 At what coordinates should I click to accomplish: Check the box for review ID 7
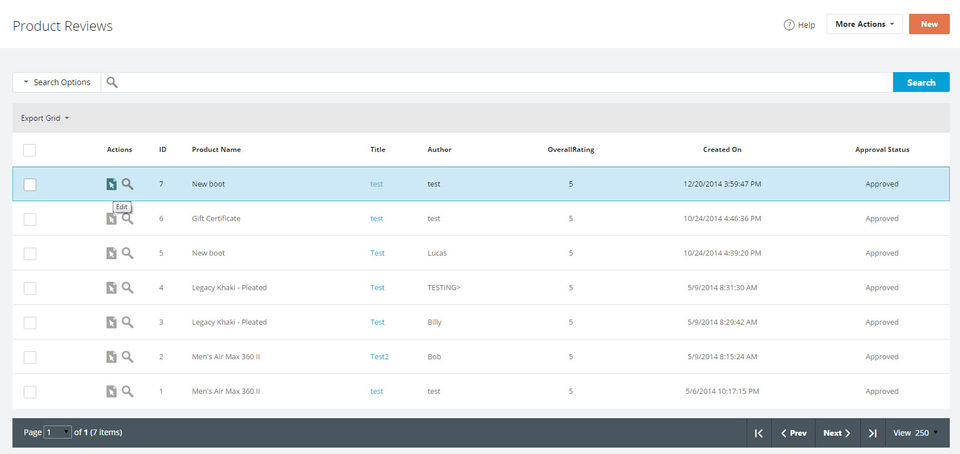[x=29, y=184]
